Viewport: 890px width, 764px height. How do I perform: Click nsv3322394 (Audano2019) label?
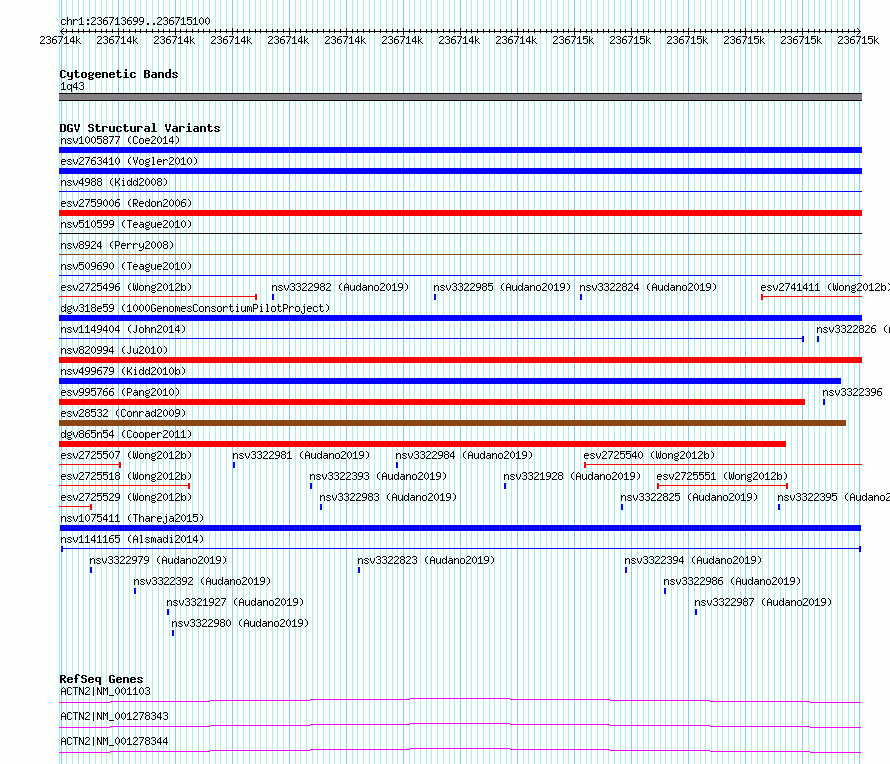(693, 560)
